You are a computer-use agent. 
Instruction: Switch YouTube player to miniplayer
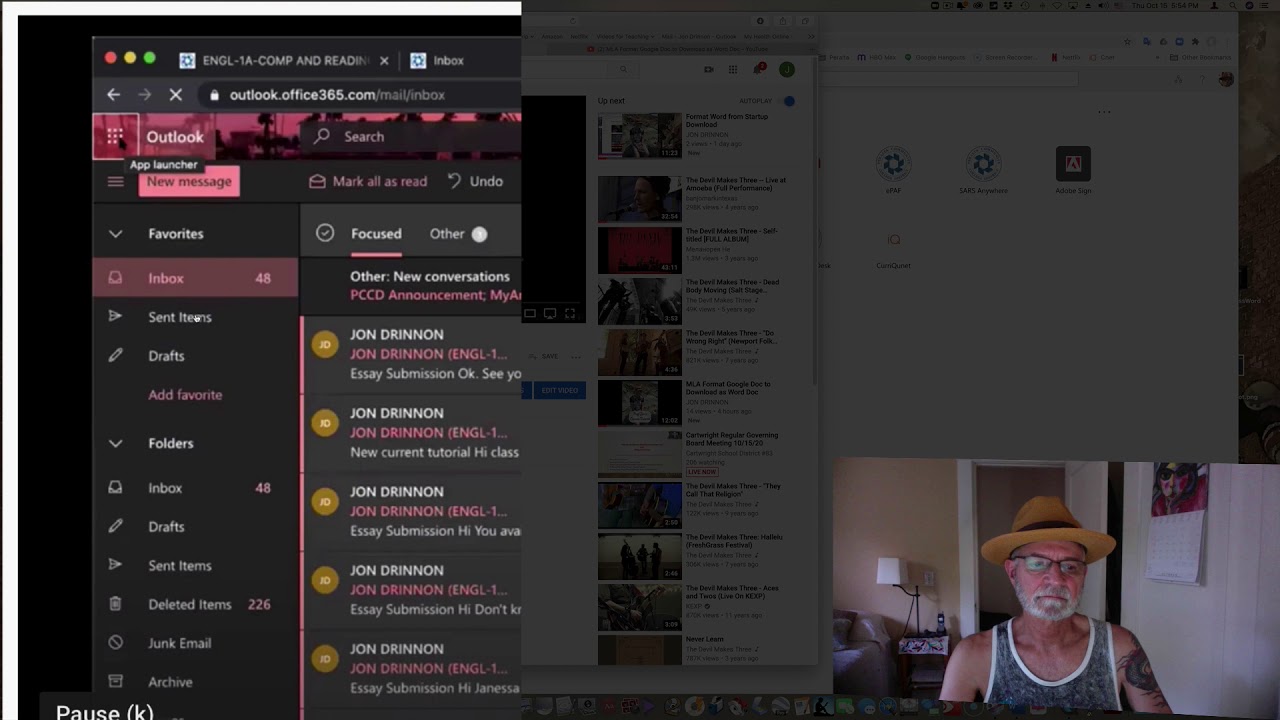(x=530, y=314)
